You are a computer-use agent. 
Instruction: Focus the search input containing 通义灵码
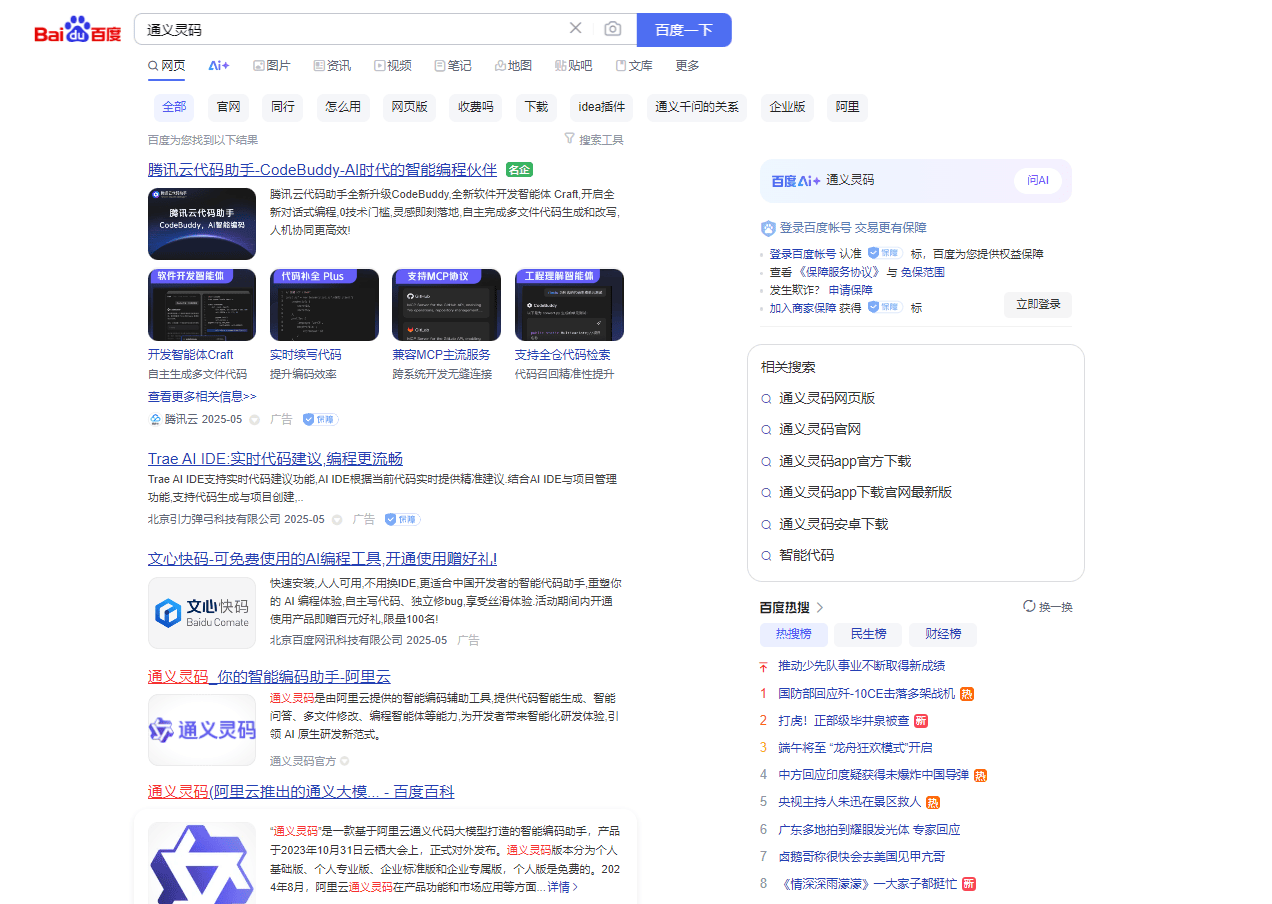pyautogui.click(x=350, y=30)
